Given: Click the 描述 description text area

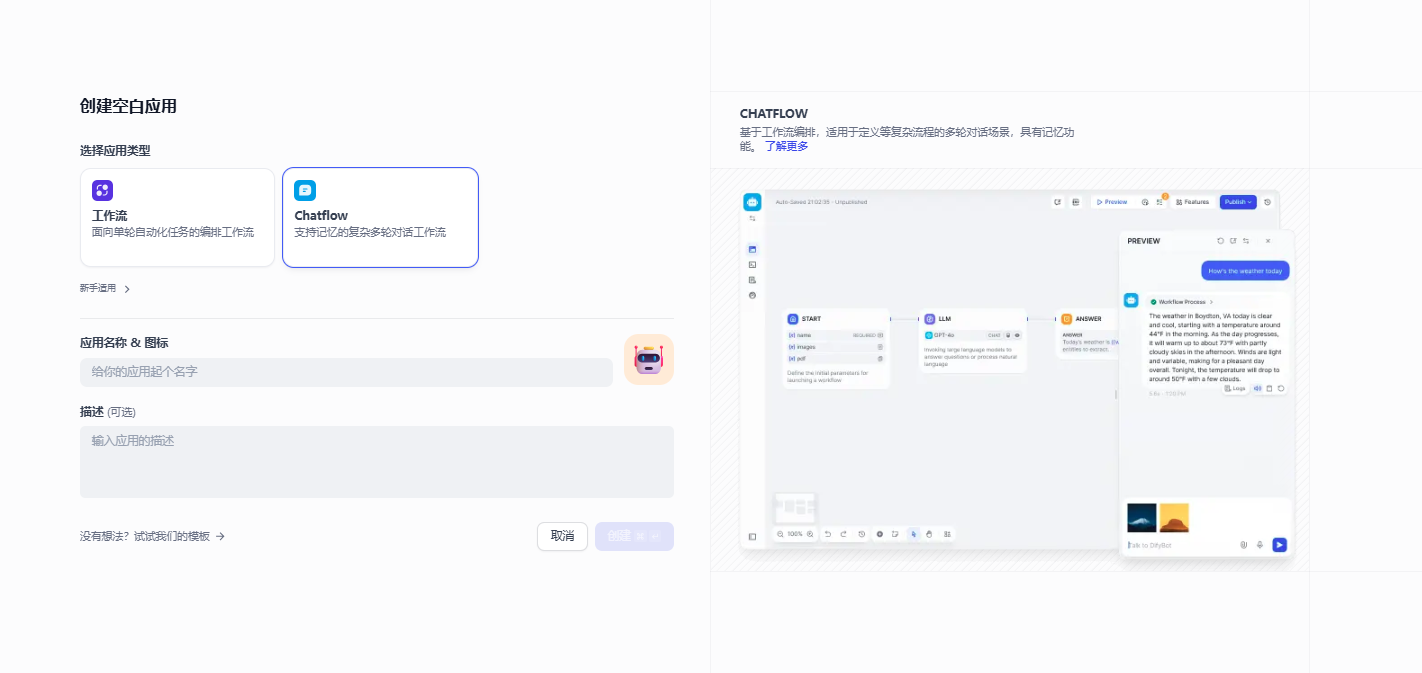Looking at the screenshot, I should click(x=377, y=462).
